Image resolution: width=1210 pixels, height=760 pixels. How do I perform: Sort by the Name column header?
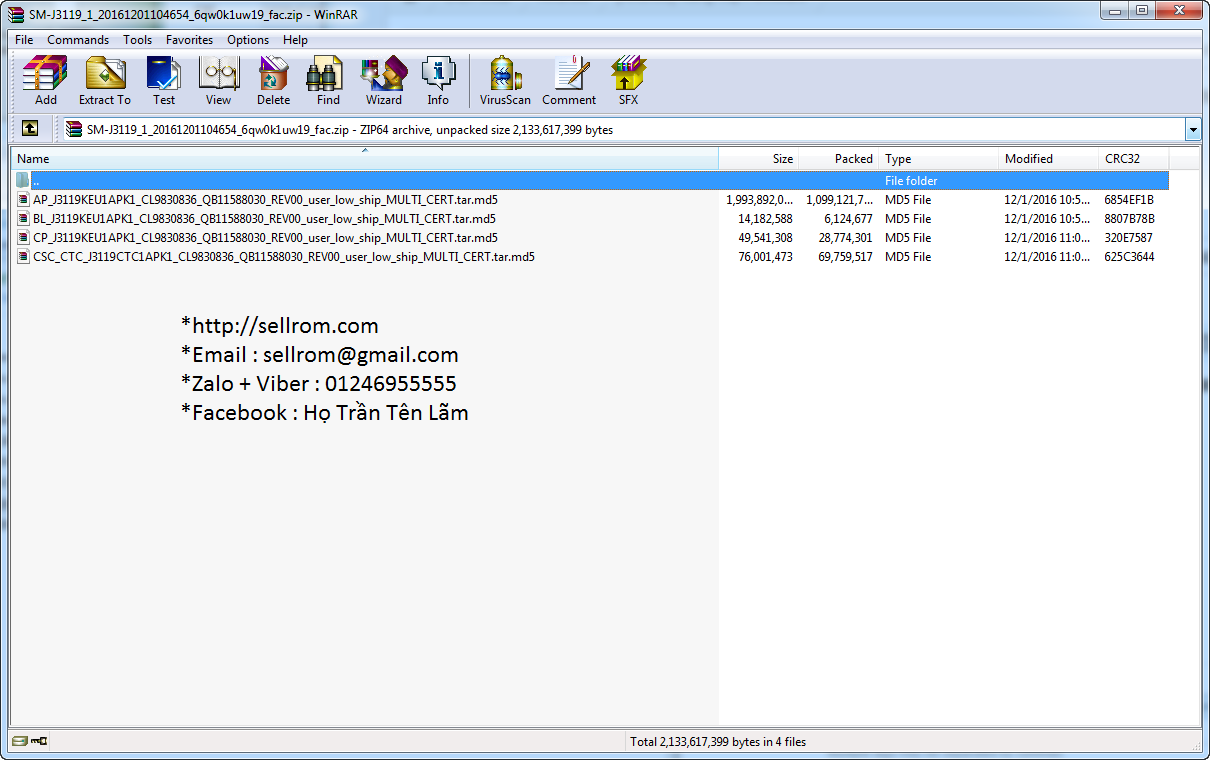pos(365,159)
